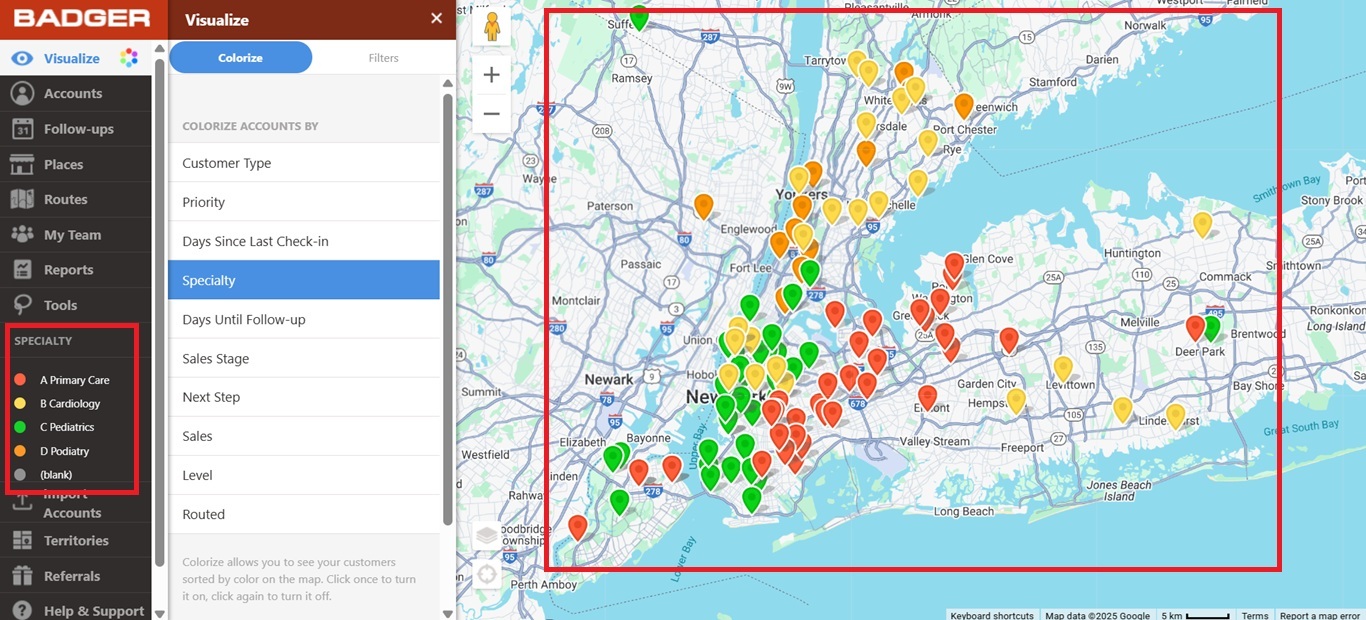Switch to the Filters tab

tap(383, 58)
